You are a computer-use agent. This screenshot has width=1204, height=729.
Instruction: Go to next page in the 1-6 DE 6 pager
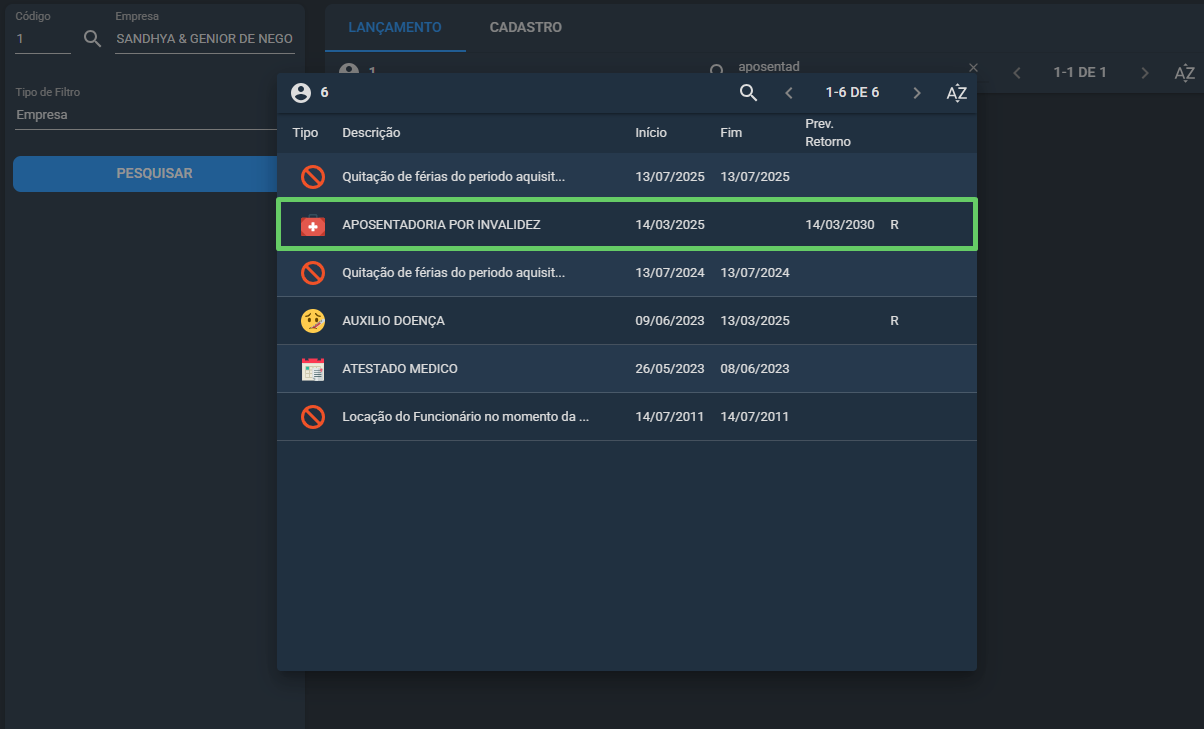(917, 93)
